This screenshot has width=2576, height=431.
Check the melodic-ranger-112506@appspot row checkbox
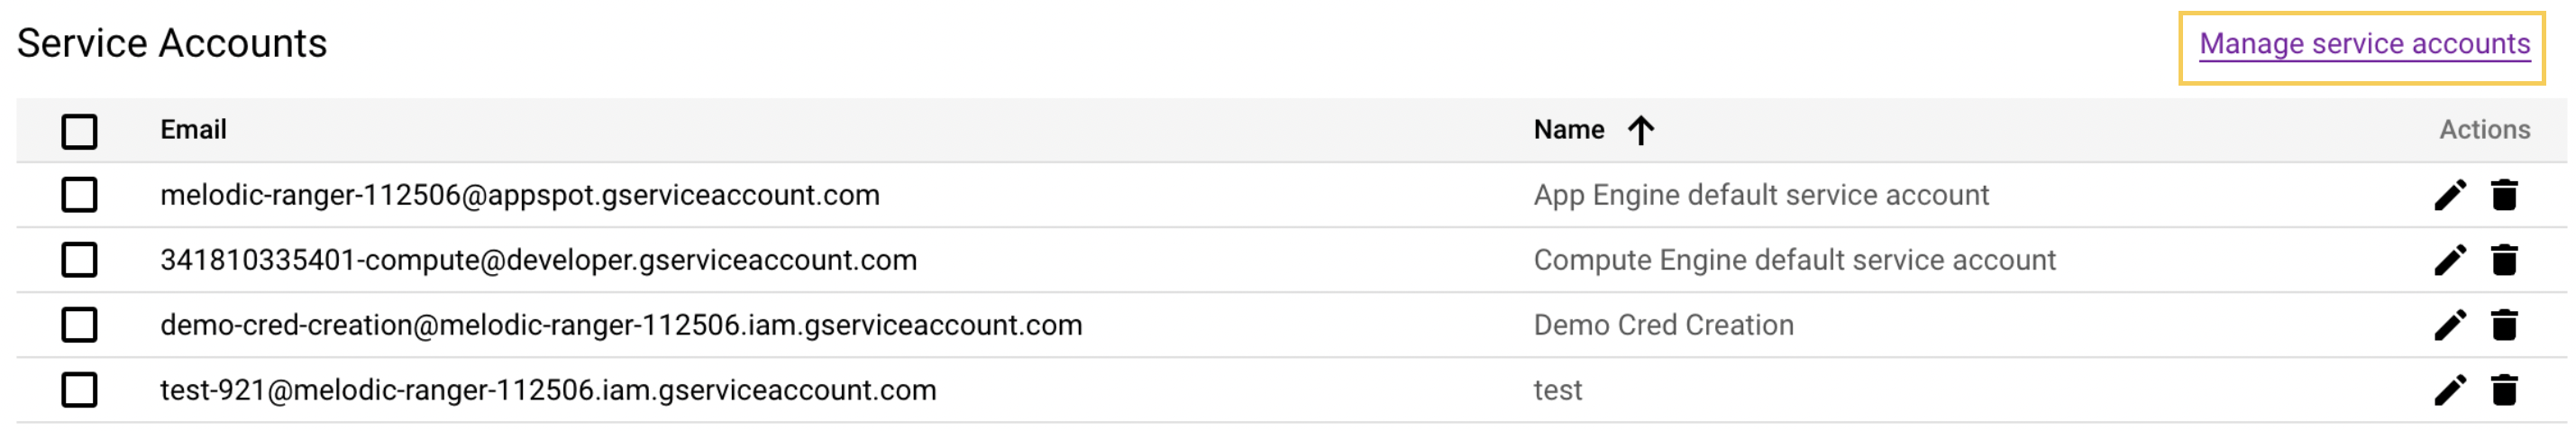79,195
